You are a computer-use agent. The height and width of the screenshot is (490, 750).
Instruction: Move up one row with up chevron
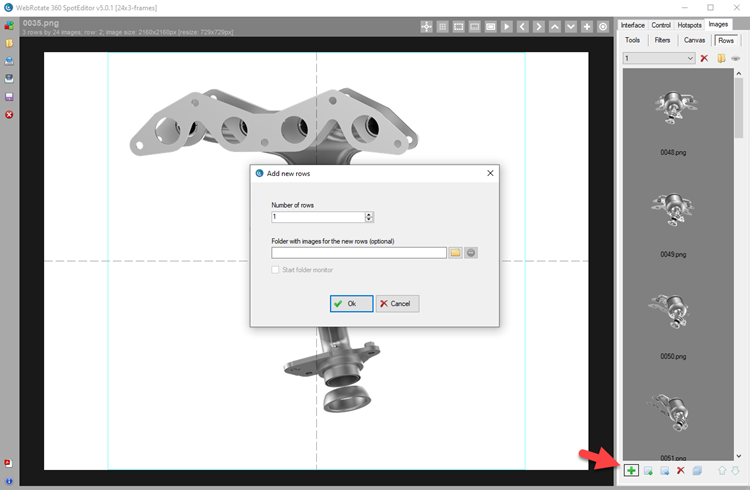(554, 27)
